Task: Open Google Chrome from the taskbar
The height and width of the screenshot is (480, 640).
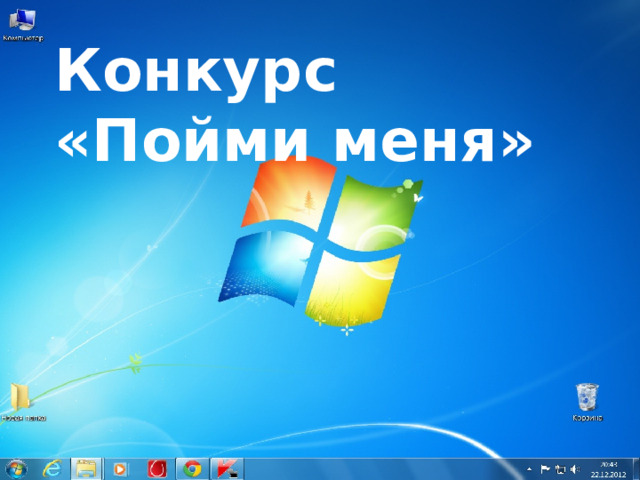Action: coord(192,469)
